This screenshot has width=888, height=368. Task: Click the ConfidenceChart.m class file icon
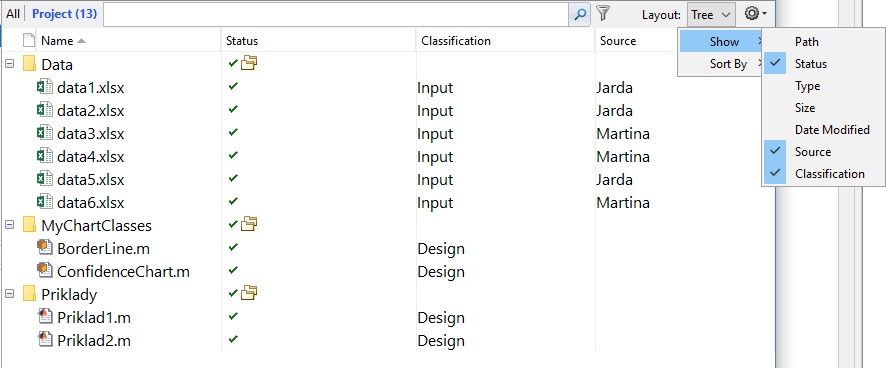click(45, 271)
